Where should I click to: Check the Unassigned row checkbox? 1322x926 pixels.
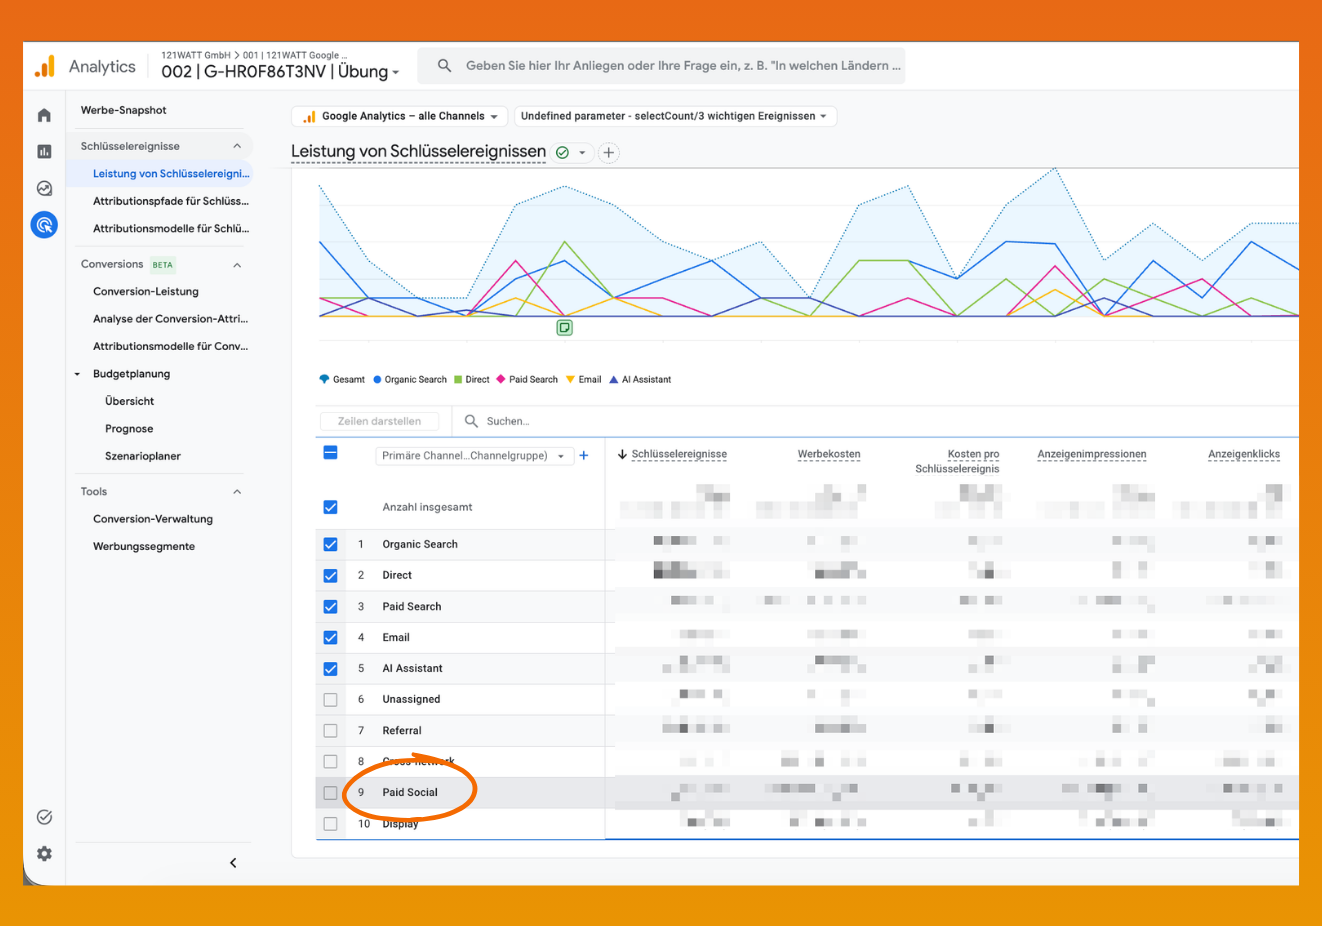331,700
